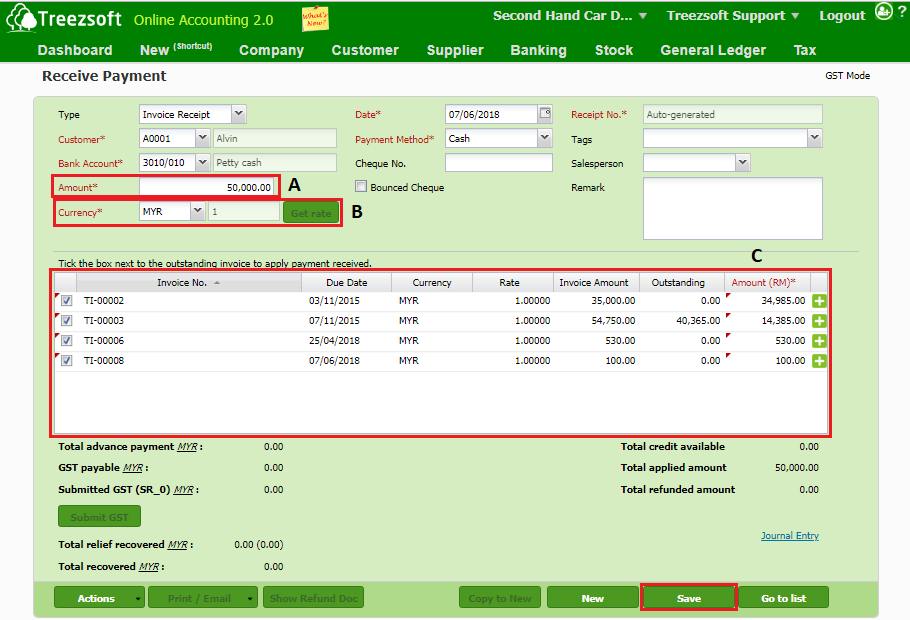The image size is (910, 620).
Task: Untick the TI-00006 invoice checkbox
Action: click(x=67, y=341)
